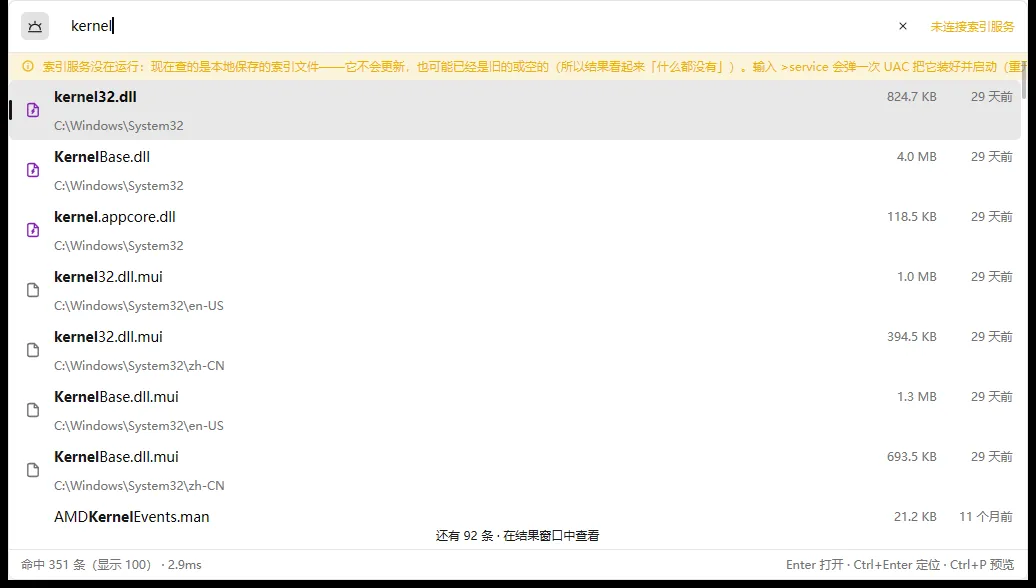1036x588 pixels.
Task: Click the path C:\Windows\System32 under kernel.appcore.dll
Action: click(119, 246)
